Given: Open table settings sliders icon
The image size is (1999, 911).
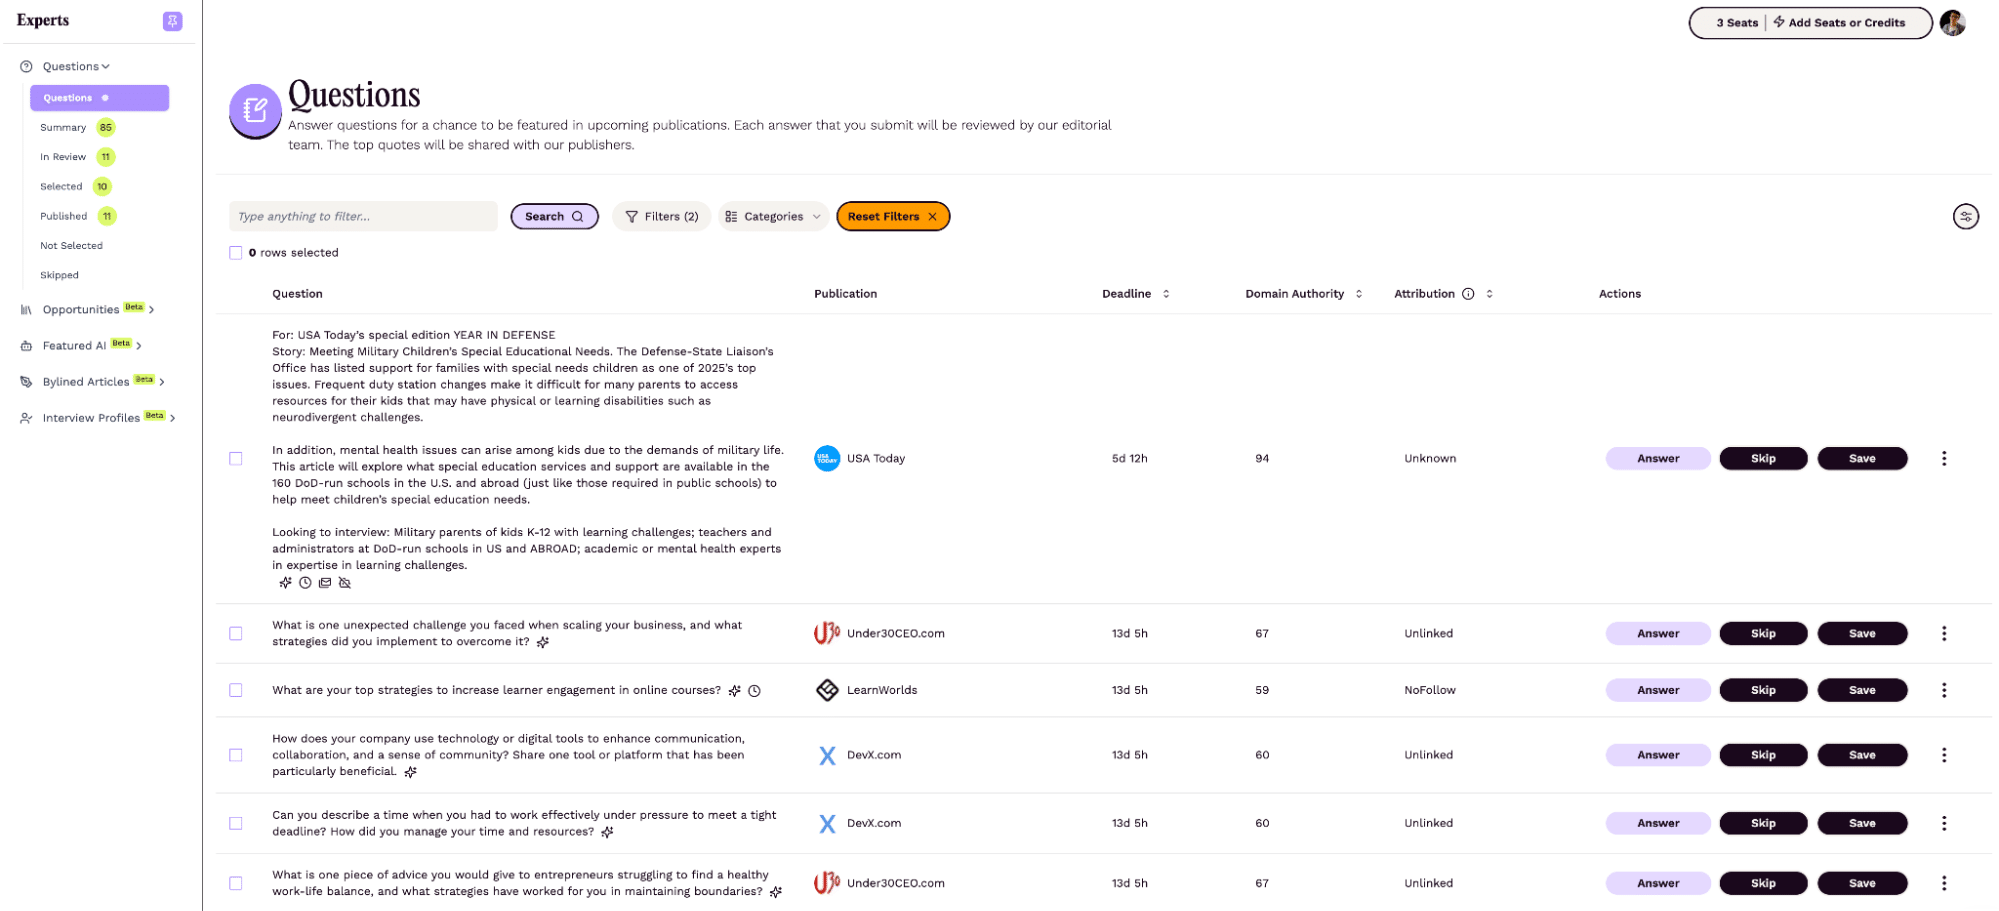Looking at the screenshot, I should (x=1964, y=217).
